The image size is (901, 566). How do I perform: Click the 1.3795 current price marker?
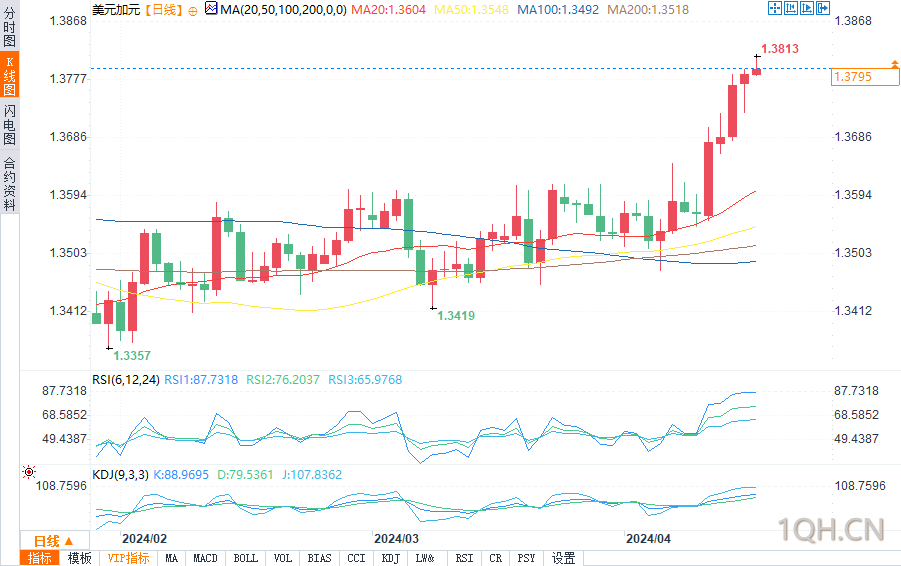[865, 77]
